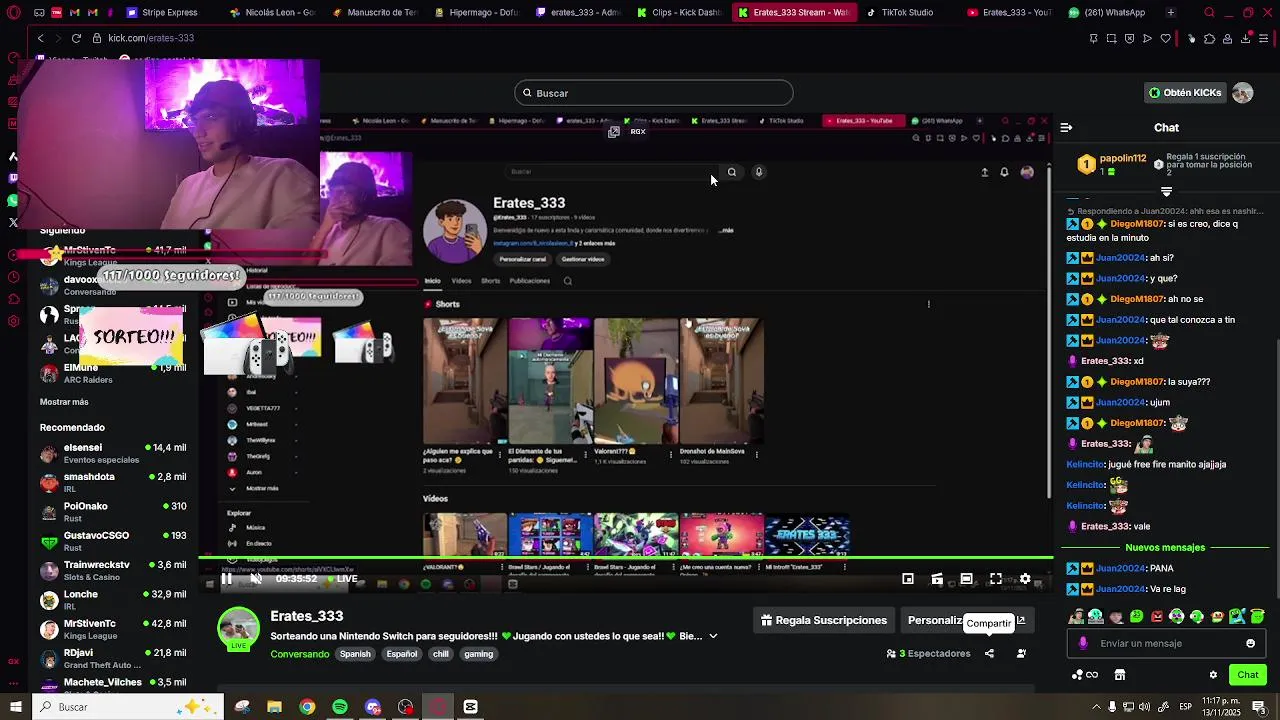Enter fullscreen on the stream player
This screenshot has height=720, width=1280.
click(x=996, y=578)
